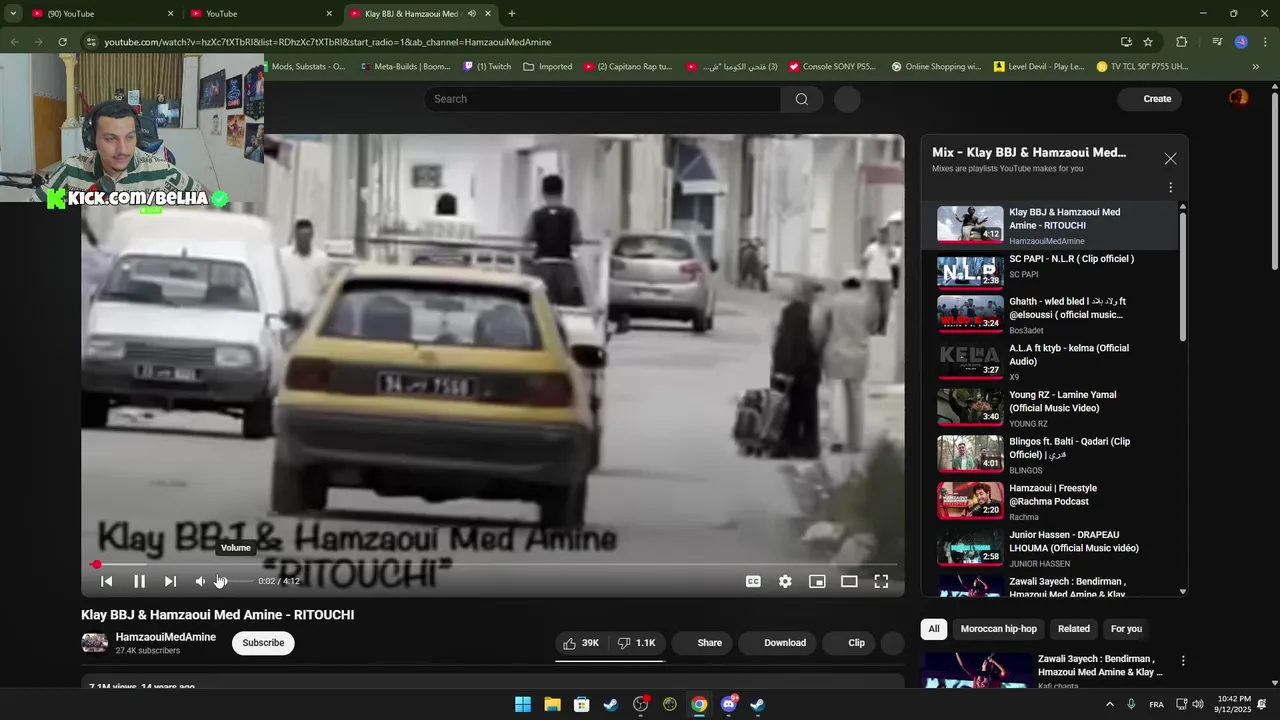Switch to the (90) YouTube tab
Viewport: 1280px width, 720px height.
(x=102, y=14)
